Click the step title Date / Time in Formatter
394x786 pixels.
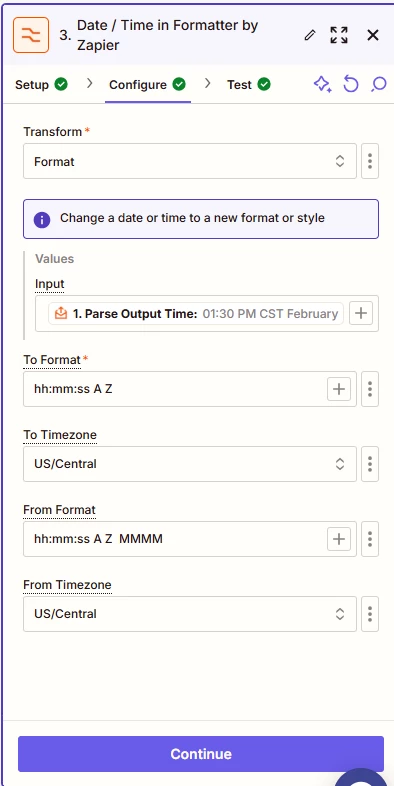(167, 35)
